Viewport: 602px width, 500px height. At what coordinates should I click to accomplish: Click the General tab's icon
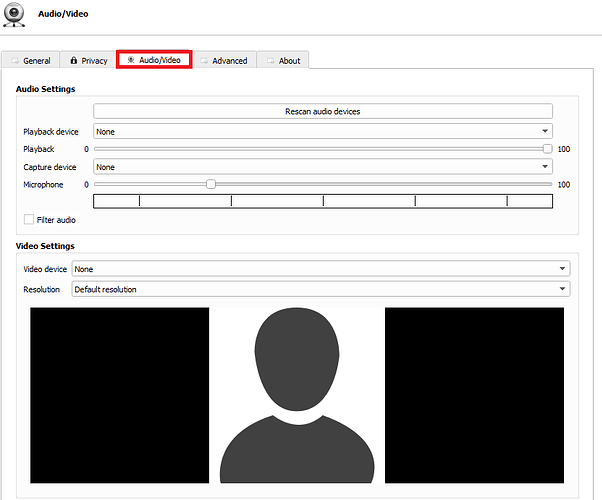click(x=14, y=61)
